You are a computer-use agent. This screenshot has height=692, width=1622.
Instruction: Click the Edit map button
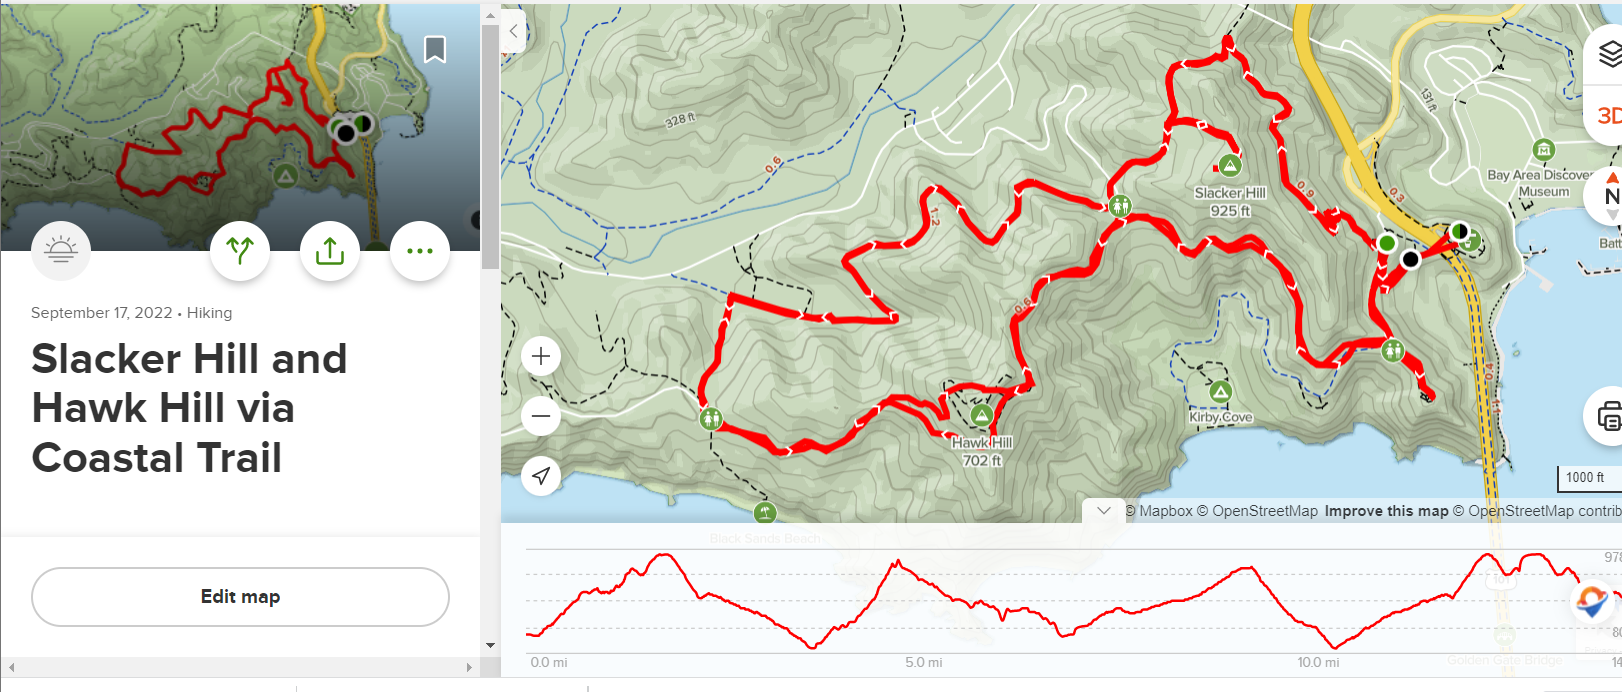tap(240, 597)
